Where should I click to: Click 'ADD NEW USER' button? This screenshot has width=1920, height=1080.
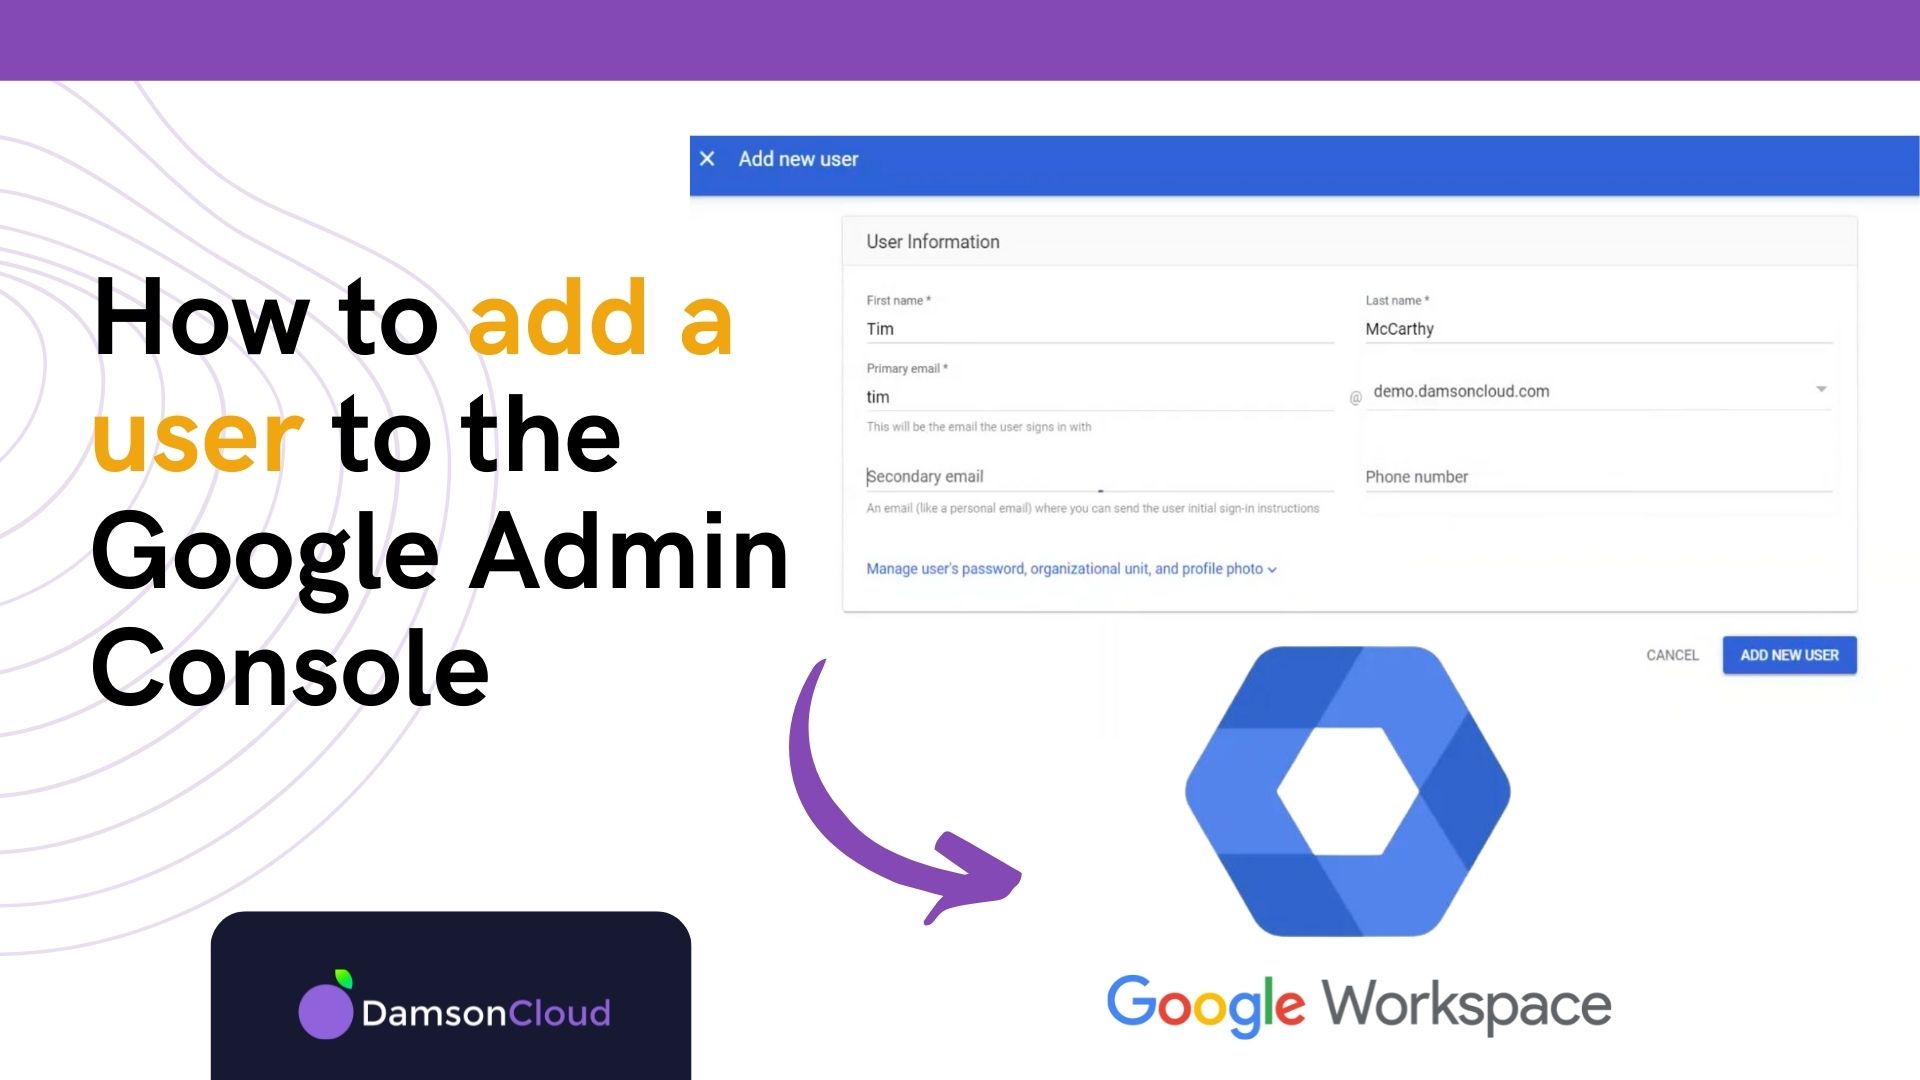pyautogui.click(x=1789, y=655)
